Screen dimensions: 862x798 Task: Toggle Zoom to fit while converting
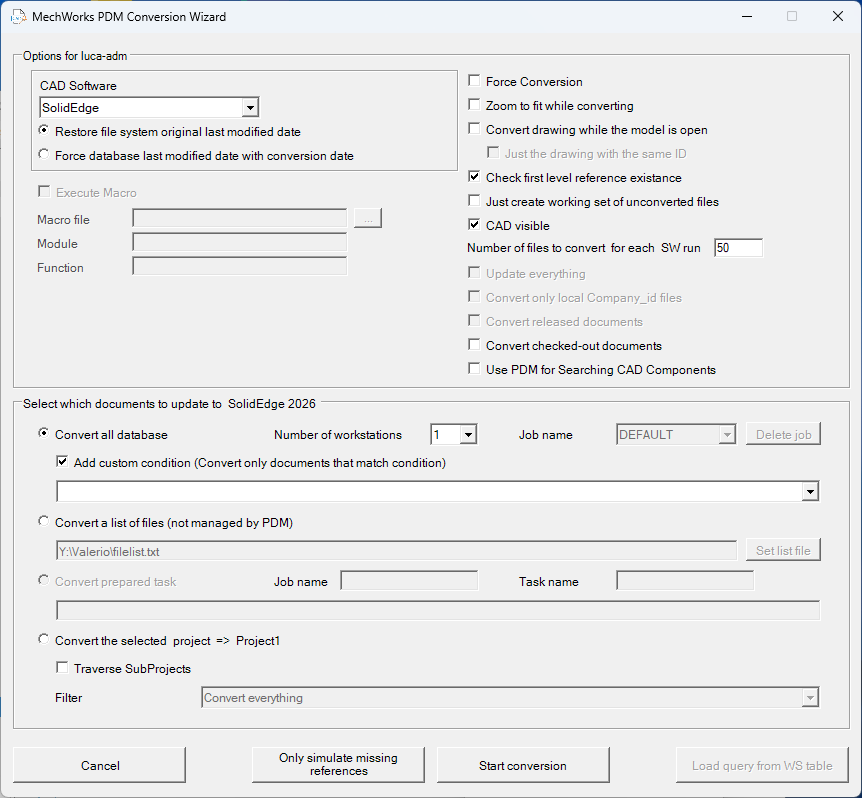click(474, 104)
